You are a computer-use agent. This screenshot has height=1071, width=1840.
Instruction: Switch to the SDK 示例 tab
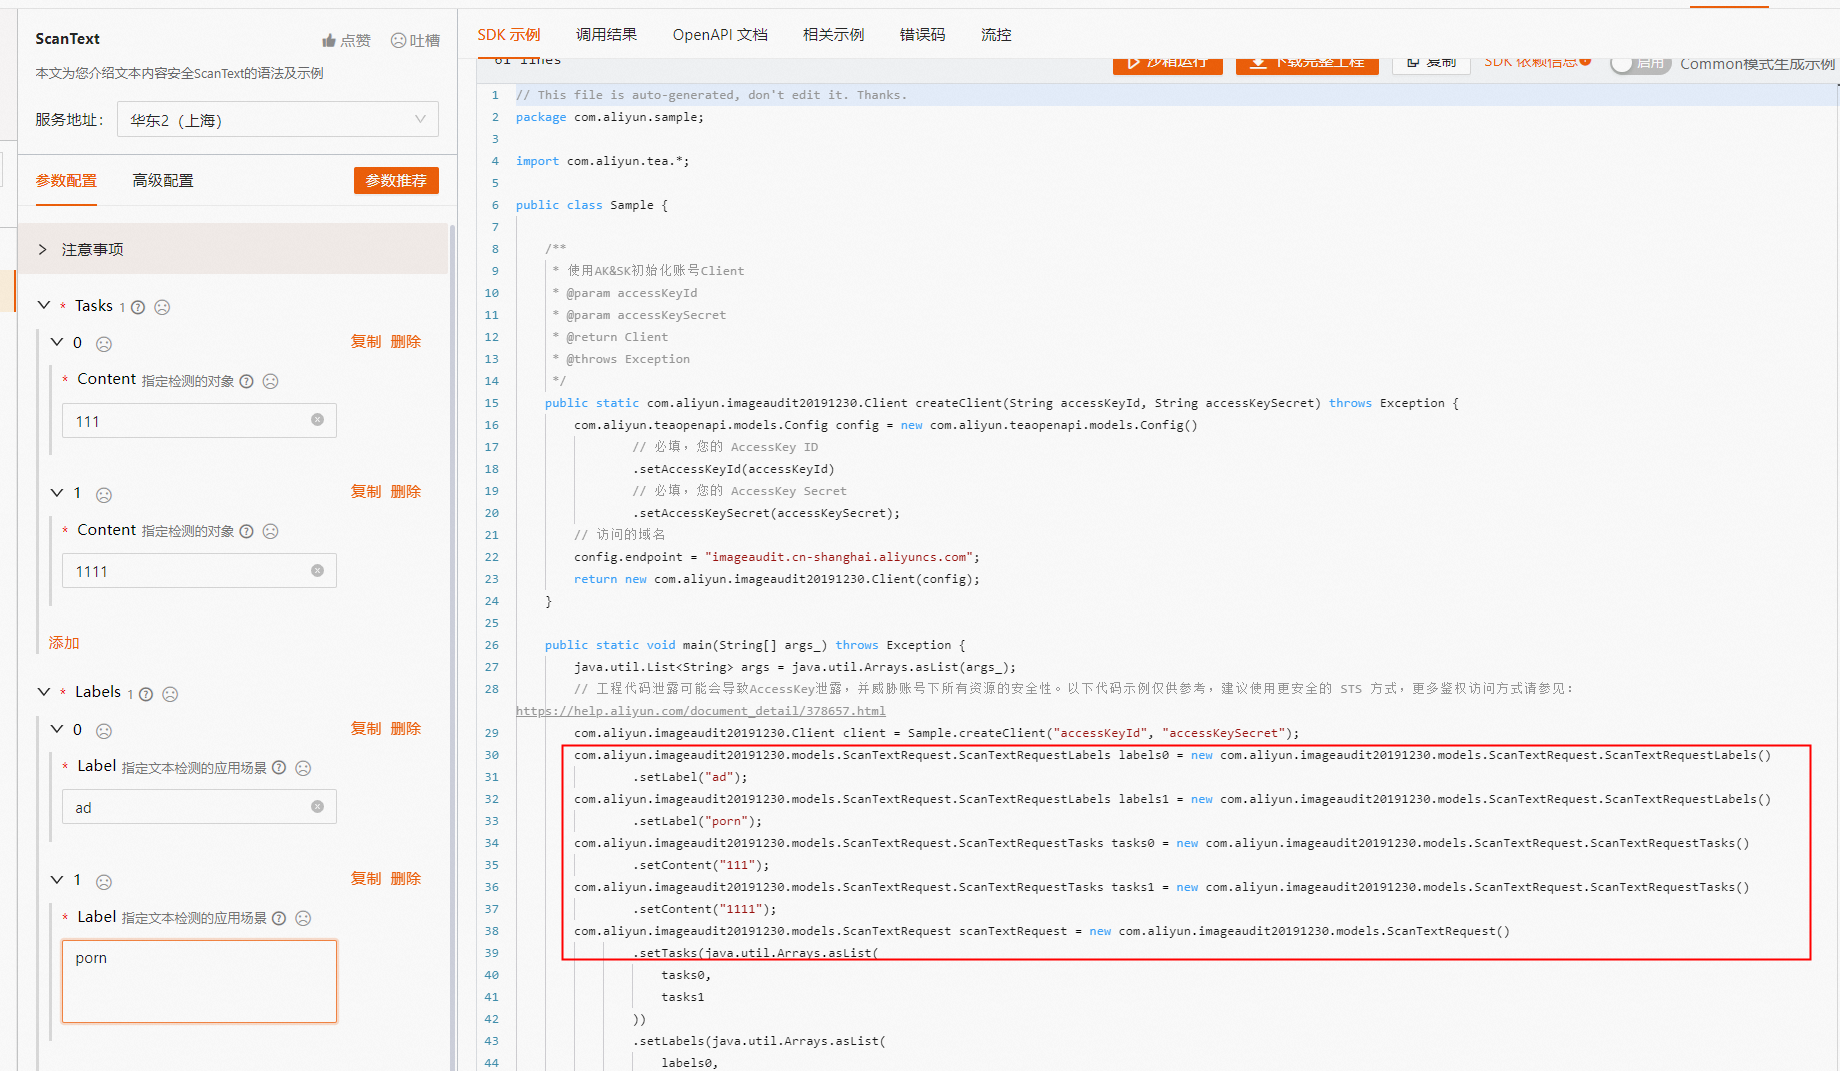[x=508, y=35]
